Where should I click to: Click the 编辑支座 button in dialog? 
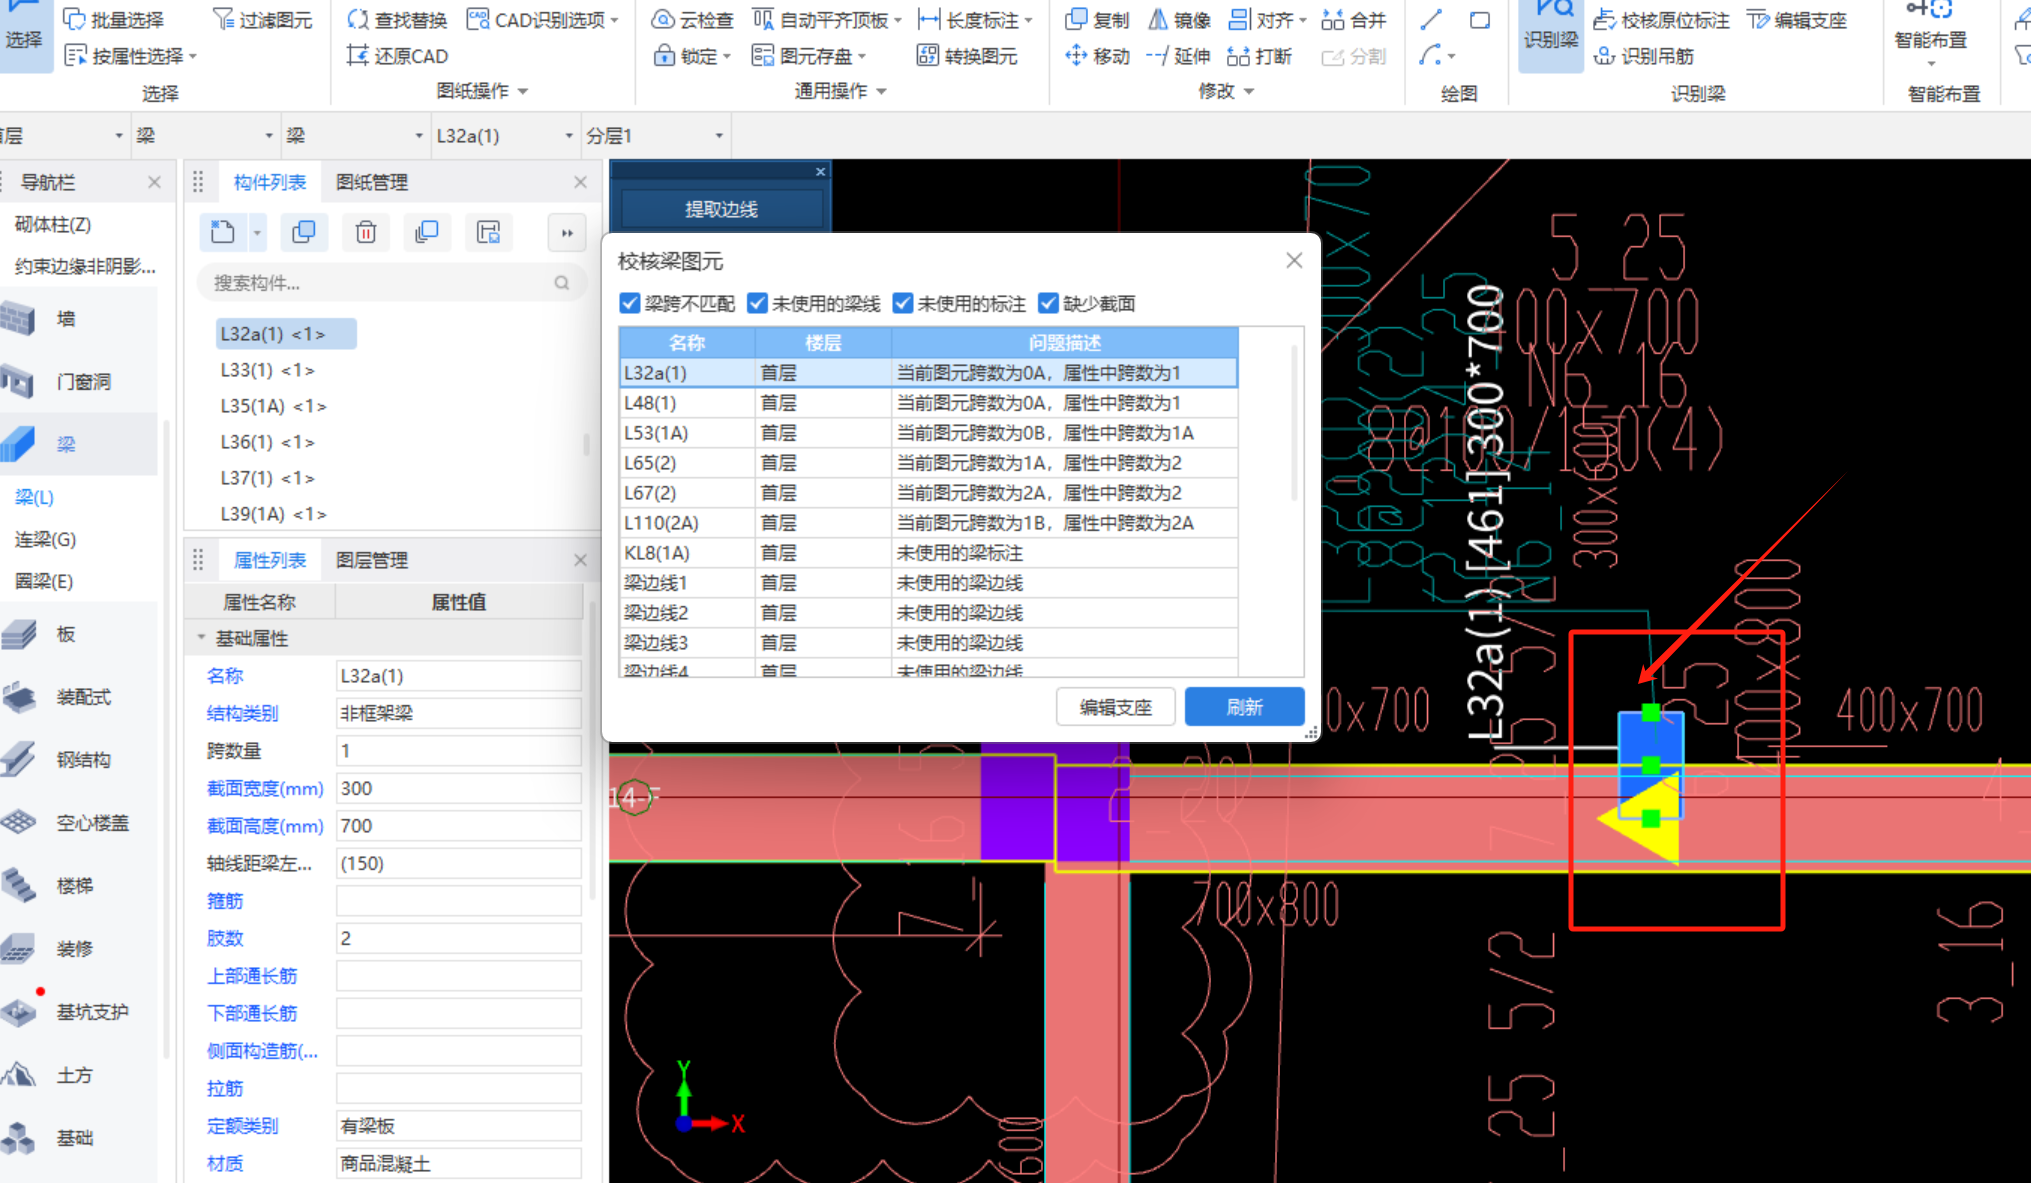pyautogui.click(x=1116, y=707)
